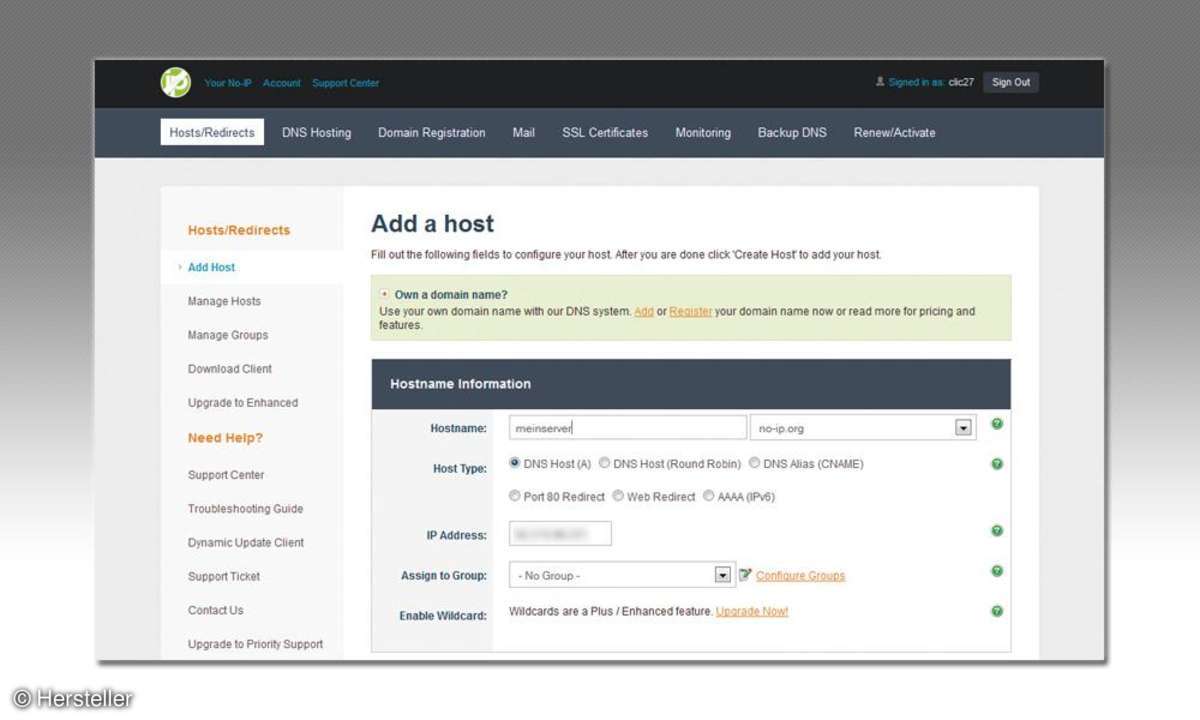Choose Web Redirect host type
Viewport: 1200px width, 720px height.
click(618, 496)
